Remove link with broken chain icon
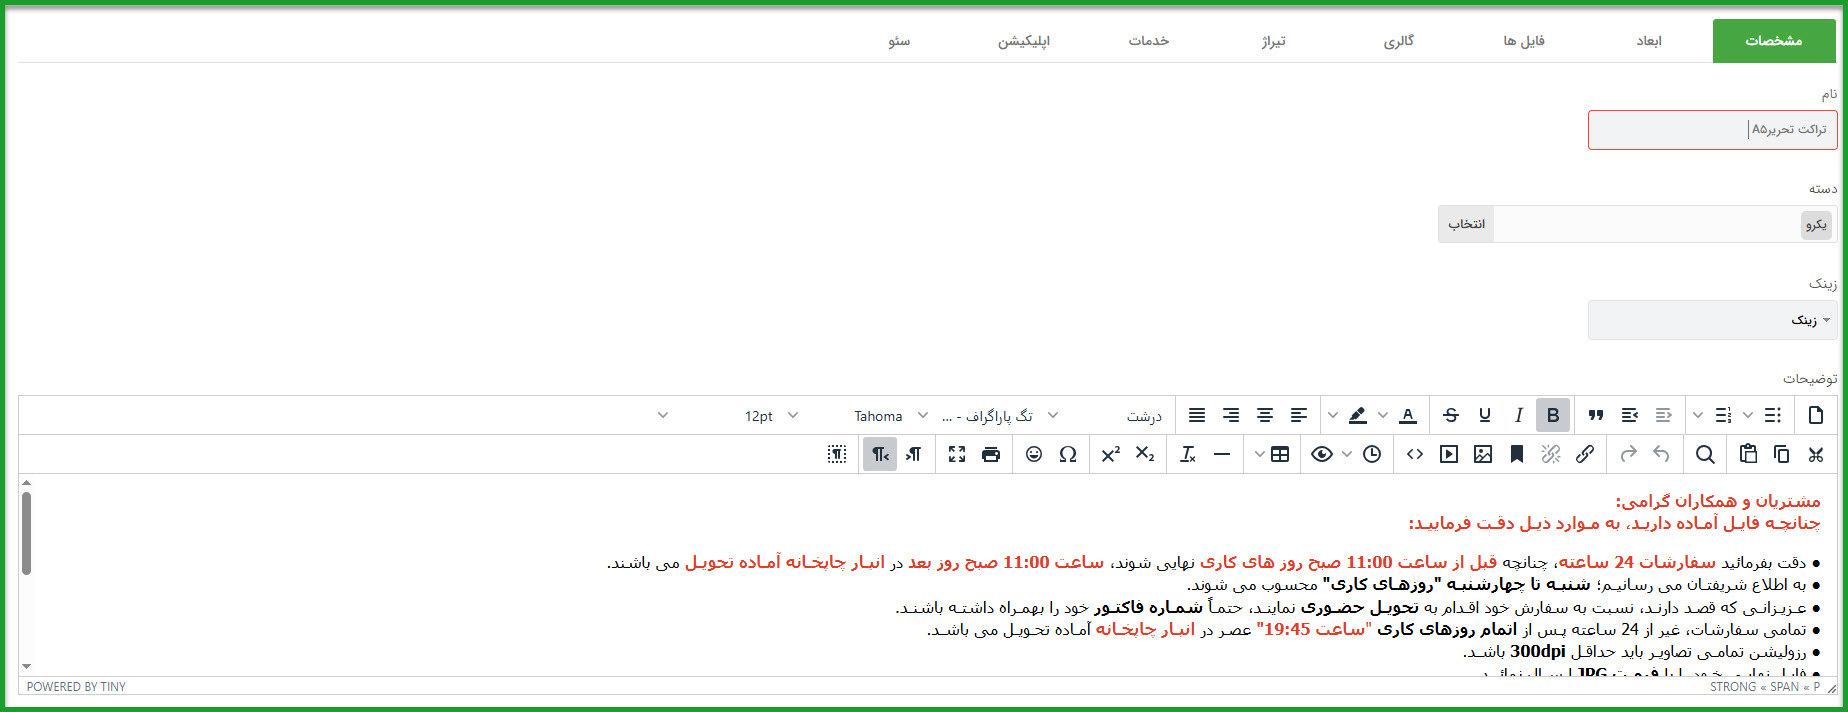The height and width of the screenshot is (712, 1848). pos(1551,454)
